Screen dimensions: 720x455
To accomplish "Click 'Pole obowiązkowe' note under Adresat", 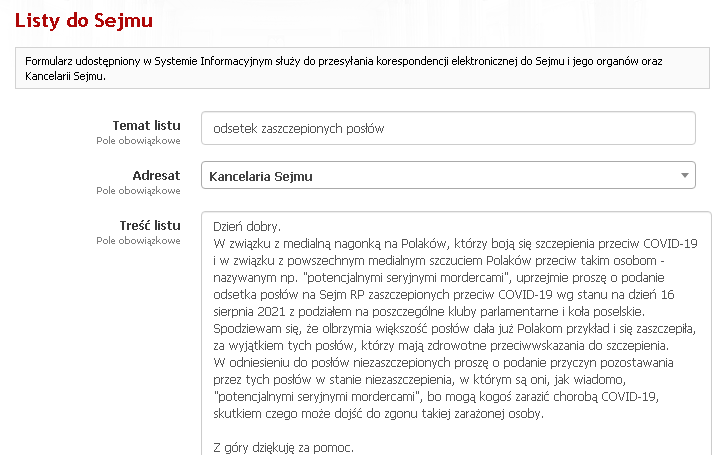I will 138,190.
